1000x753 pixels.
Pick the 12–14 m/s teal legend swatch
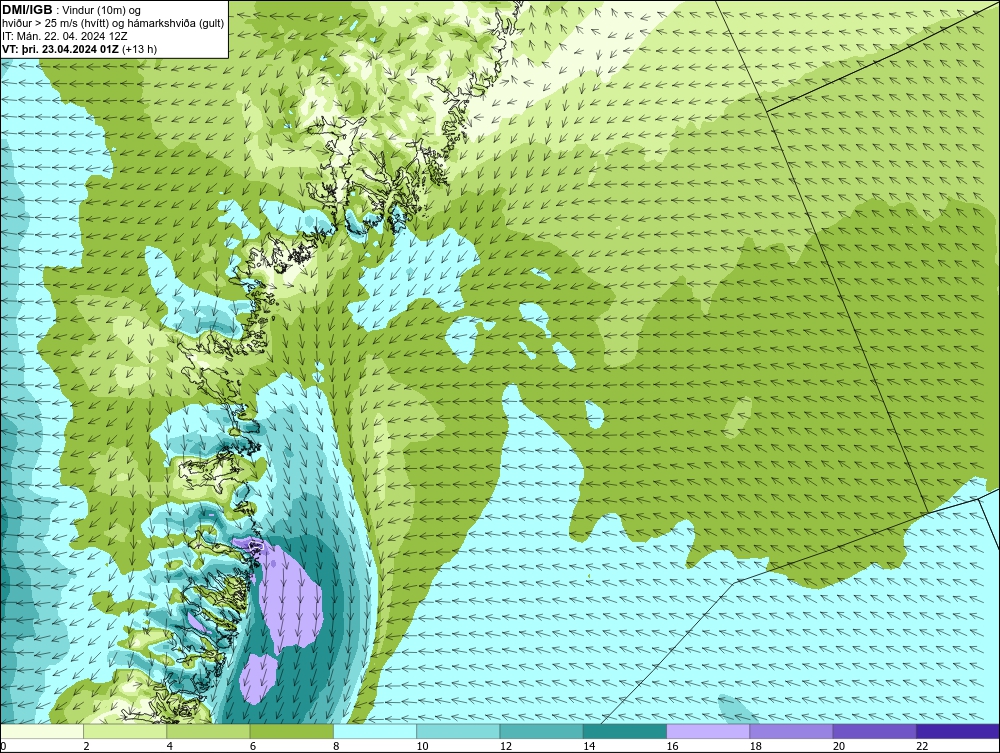tap(541, 731)
